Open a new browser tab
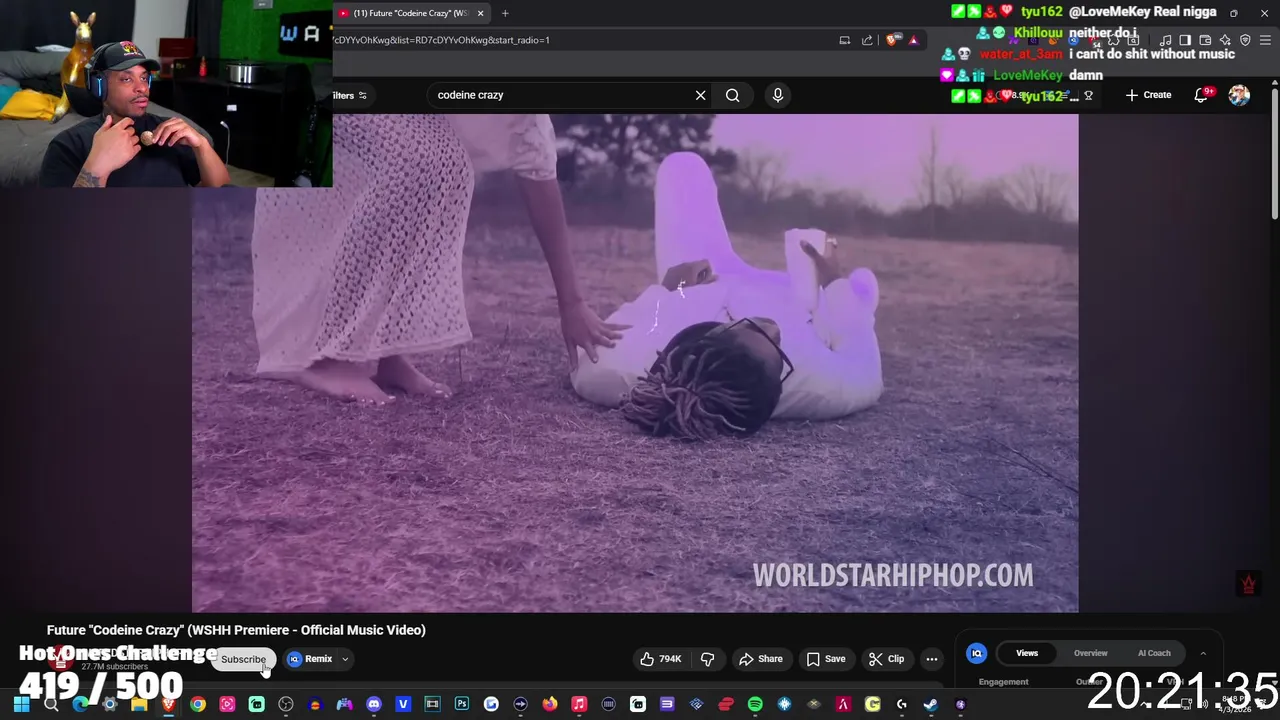 [505, 13]
